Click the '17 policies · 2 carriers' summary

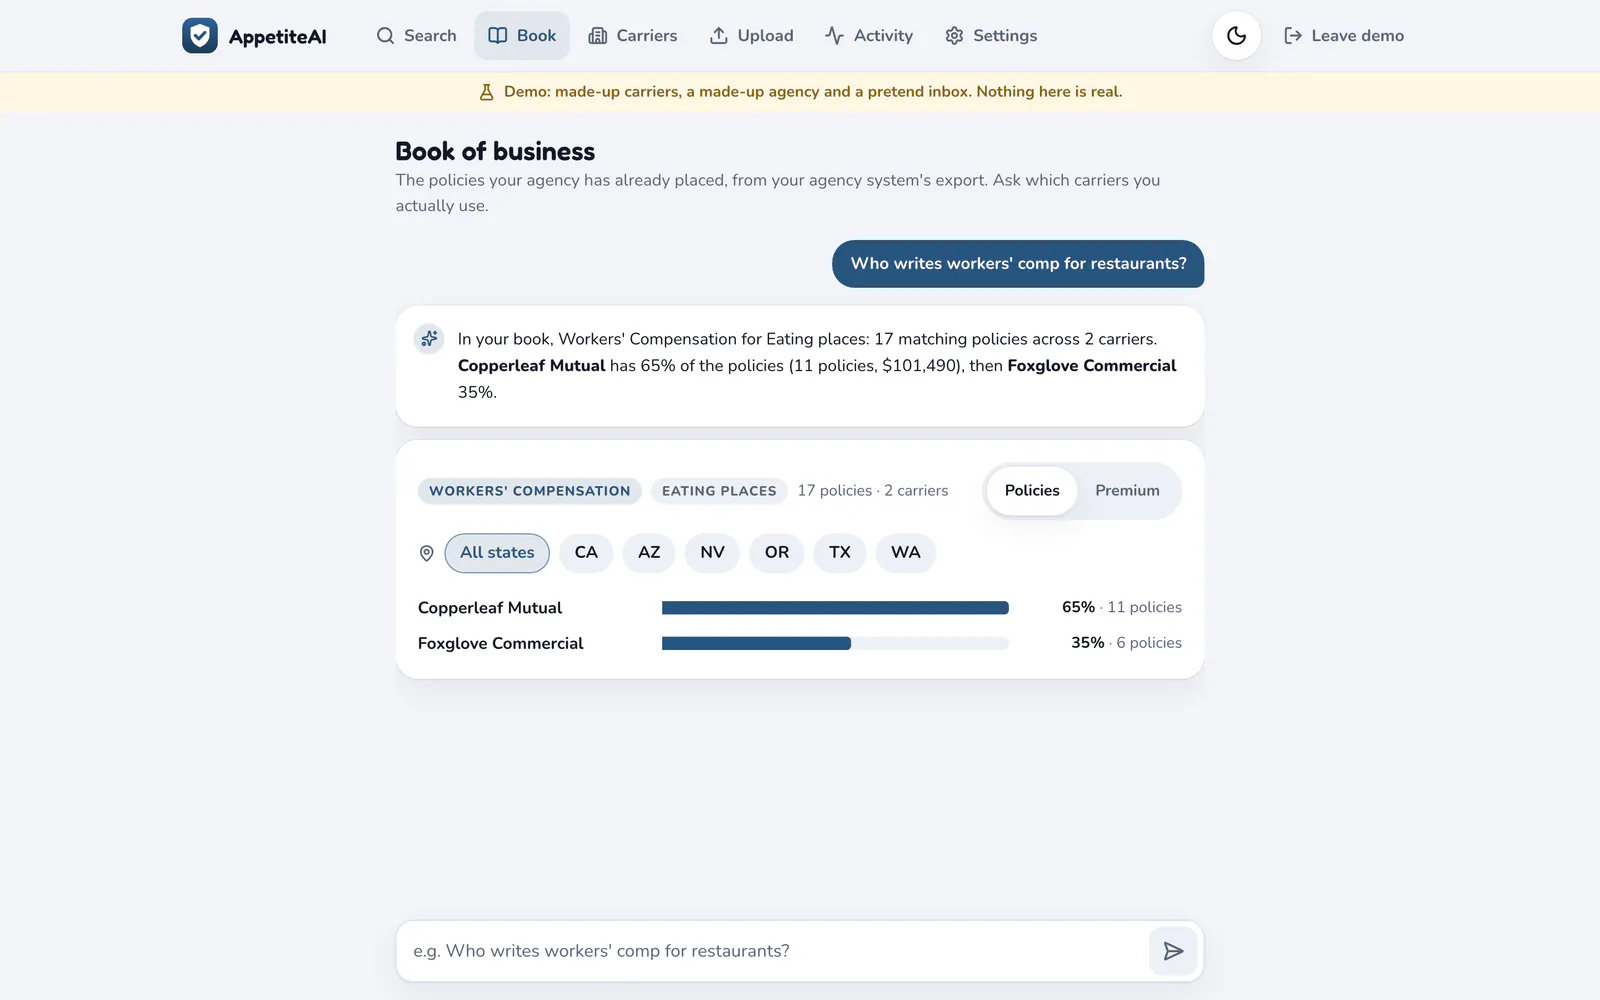(873, 491)
